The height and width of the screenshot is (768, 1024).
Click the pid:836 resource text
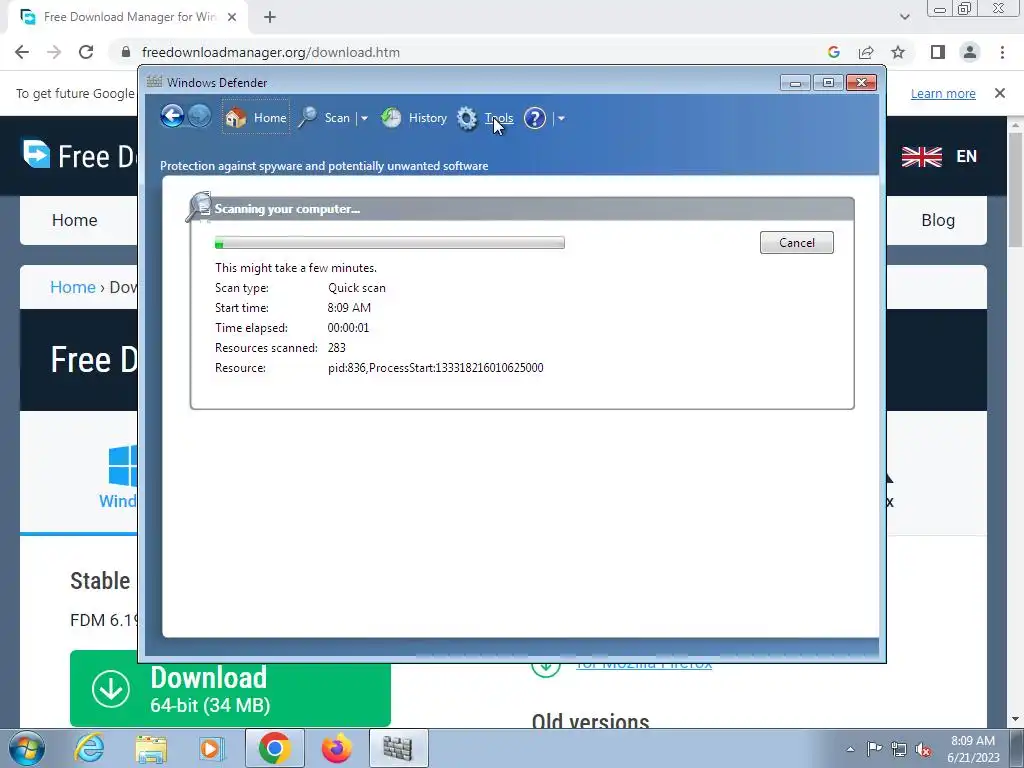(x=436, y=368)
